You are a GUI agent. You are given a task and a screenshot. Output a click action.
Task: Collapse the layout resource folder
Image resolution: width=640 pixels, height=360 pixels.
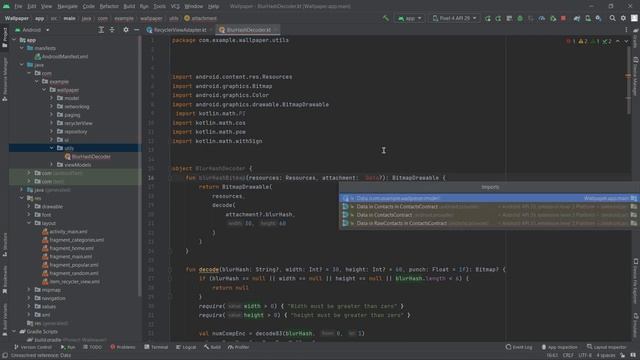(x=29, y=223)
